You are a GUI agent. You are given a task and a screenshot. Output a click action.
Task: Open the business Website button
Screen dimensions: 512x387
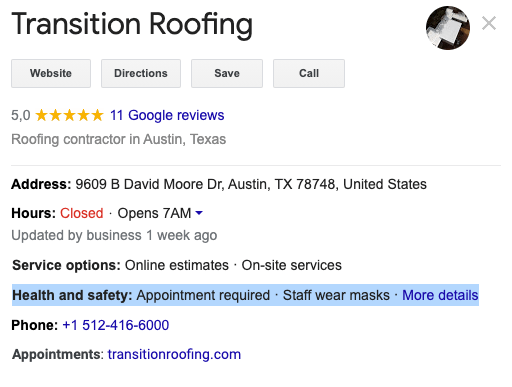(51, 73)
